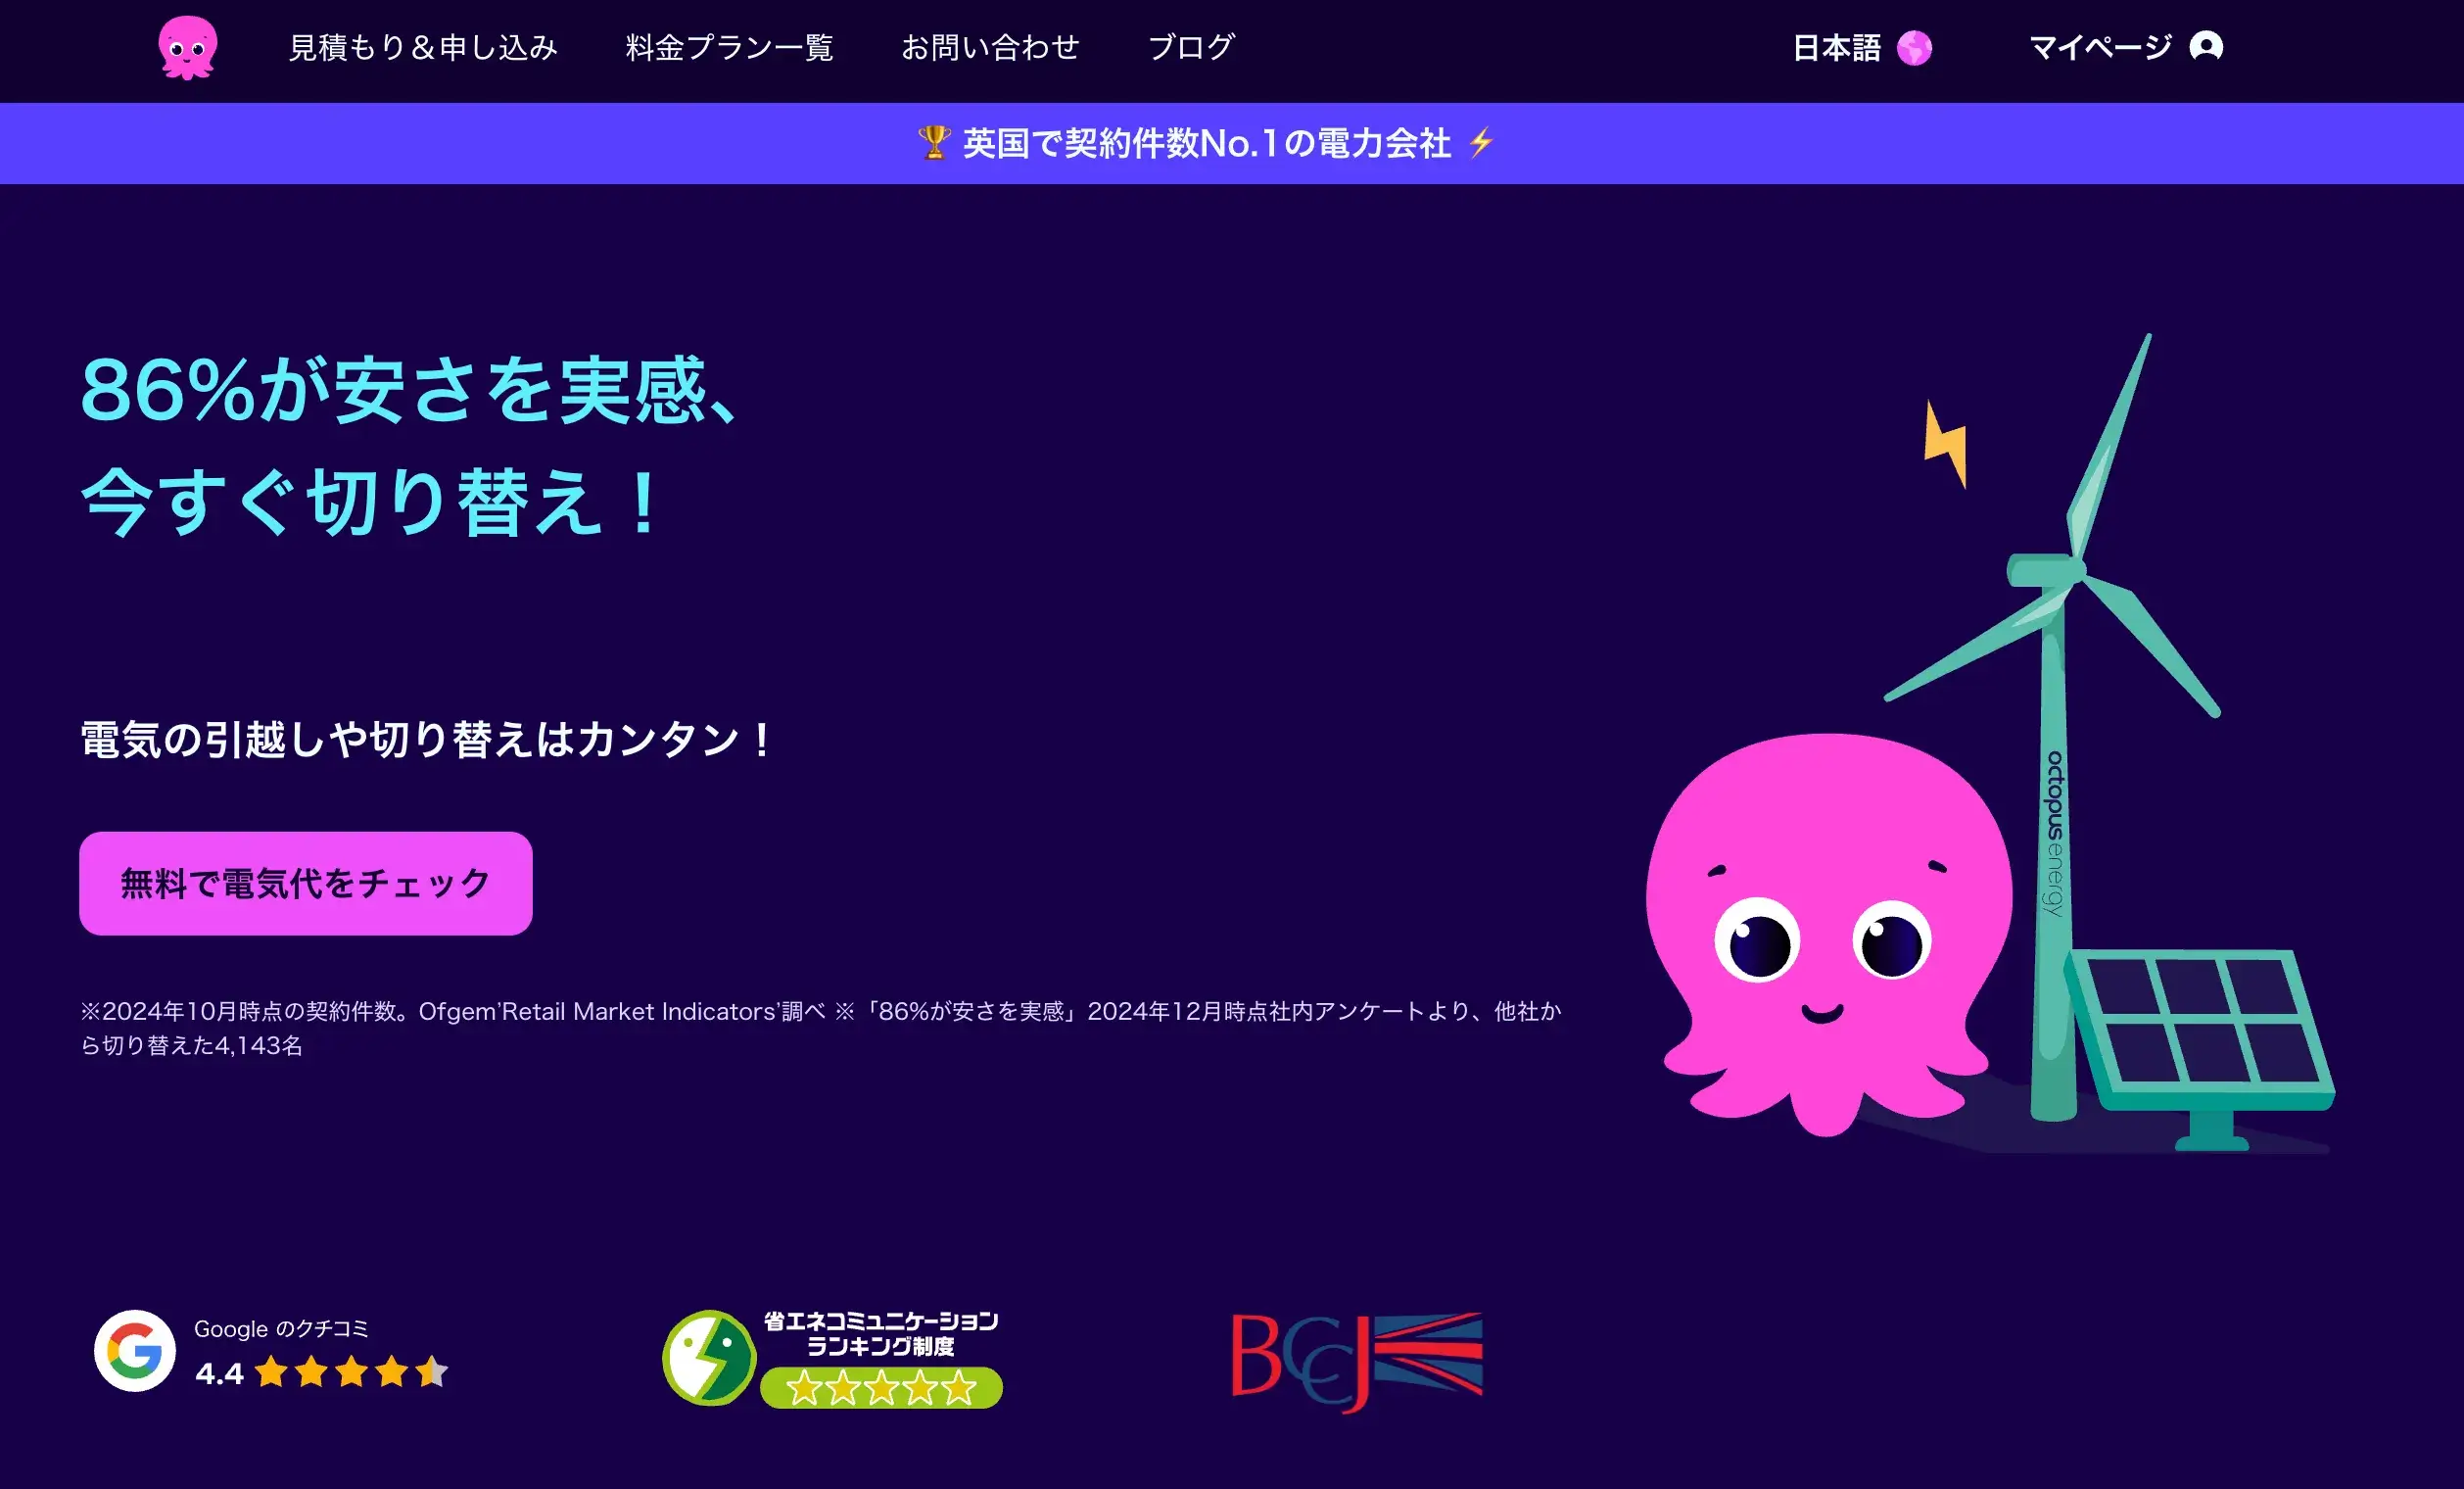Expand the 日本語 language selector

1836,48
